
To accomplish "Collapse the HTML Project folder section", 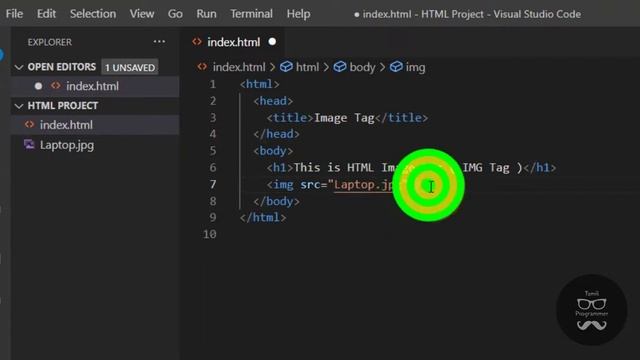I will [x=18, y=106].
